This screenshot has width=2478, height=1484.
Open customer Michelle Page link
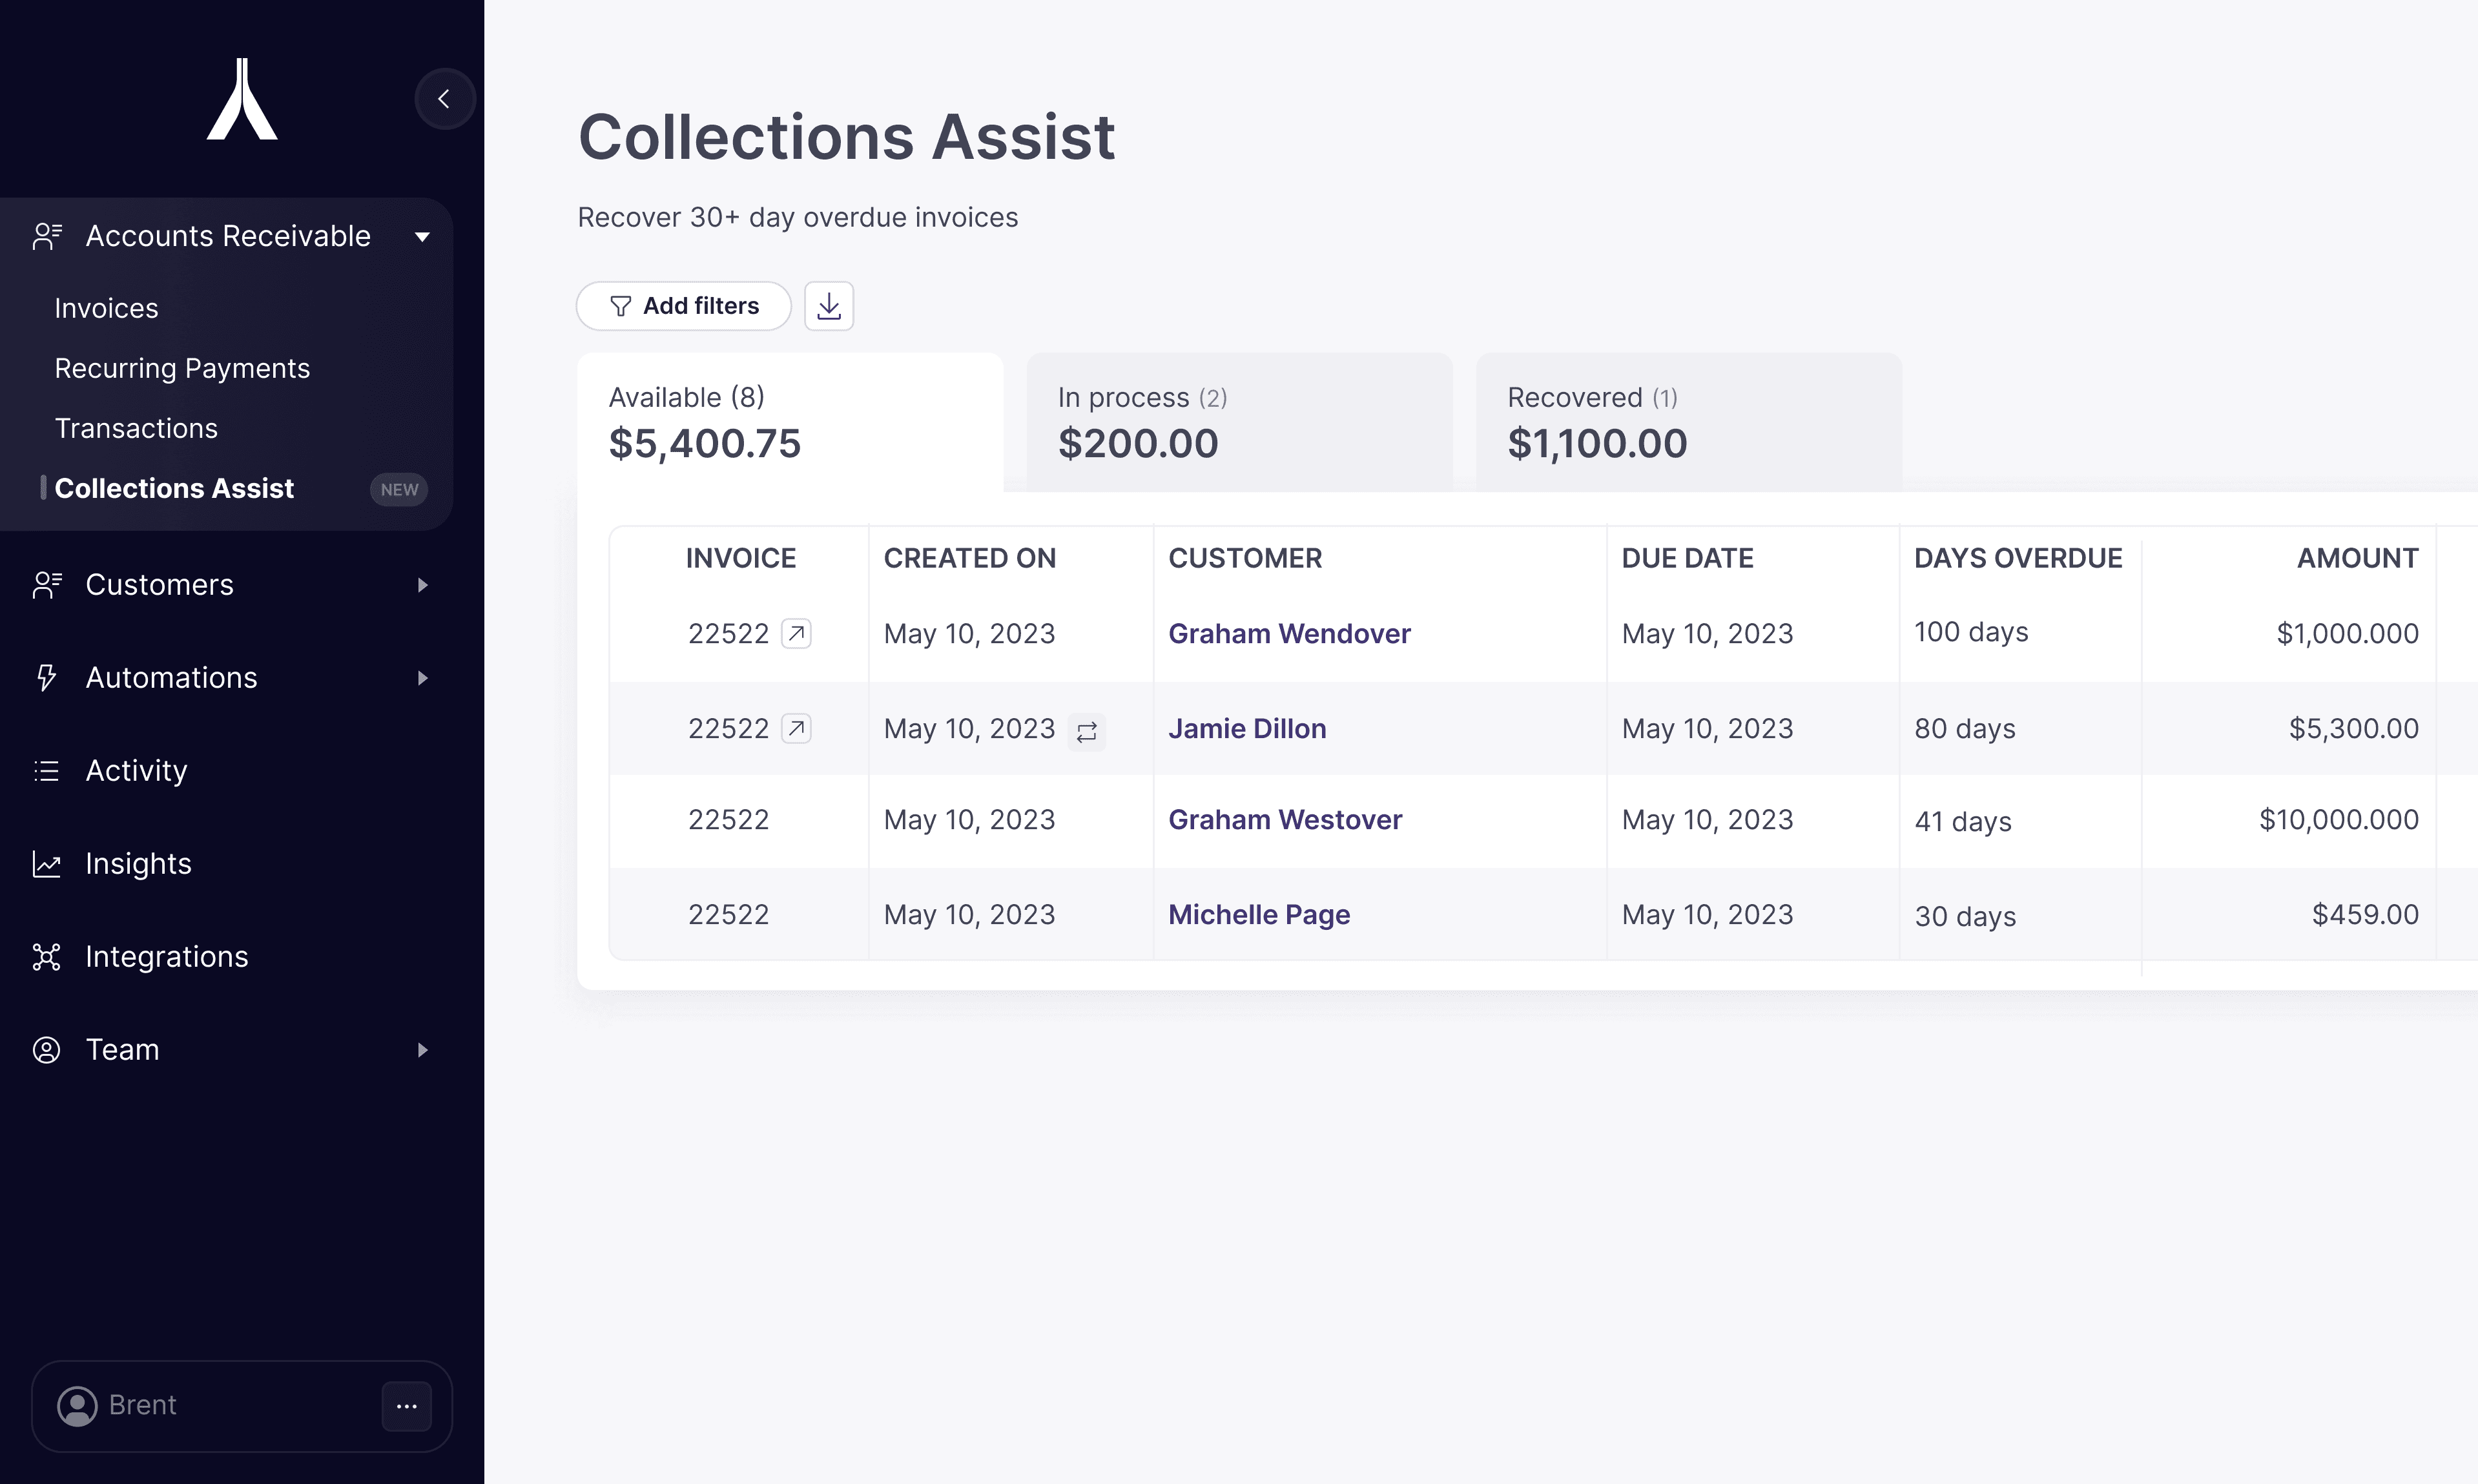1259,914
